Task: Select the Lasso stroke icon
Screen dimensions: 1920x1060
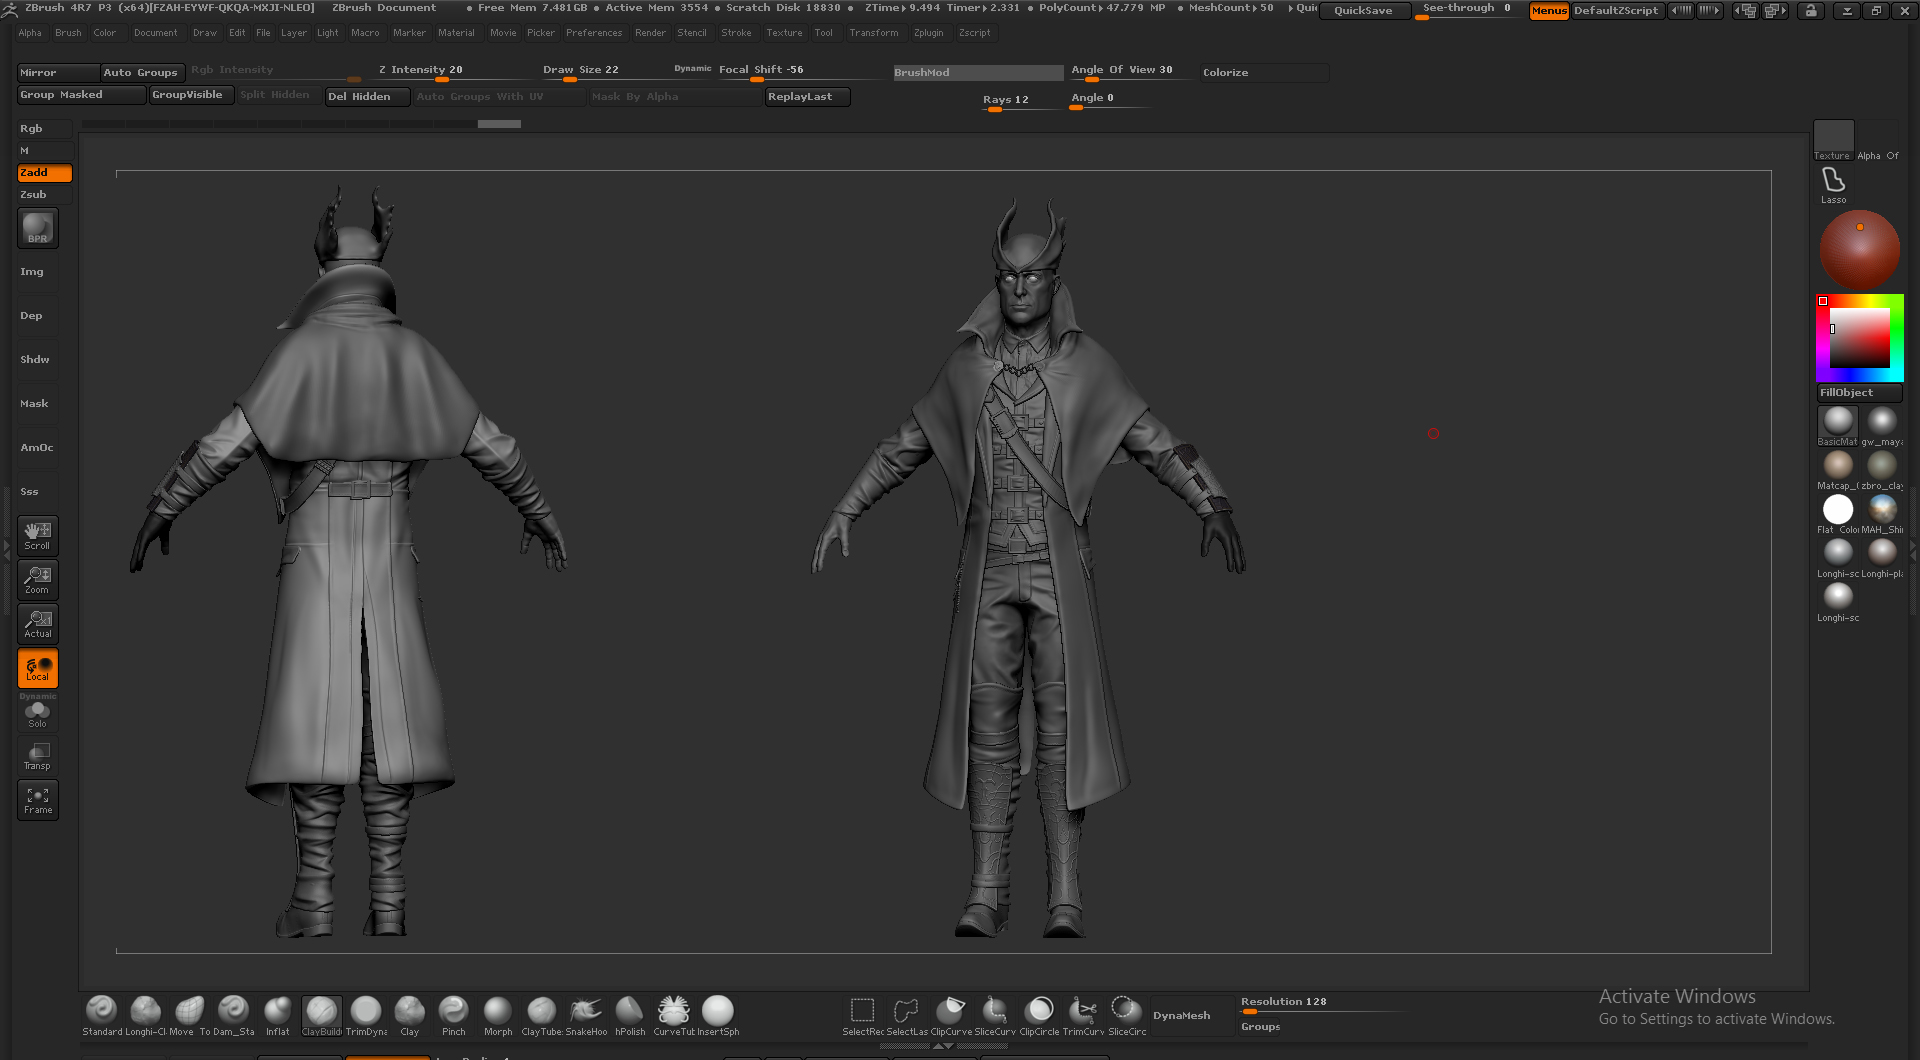Action: click(x=1833, y=185)
